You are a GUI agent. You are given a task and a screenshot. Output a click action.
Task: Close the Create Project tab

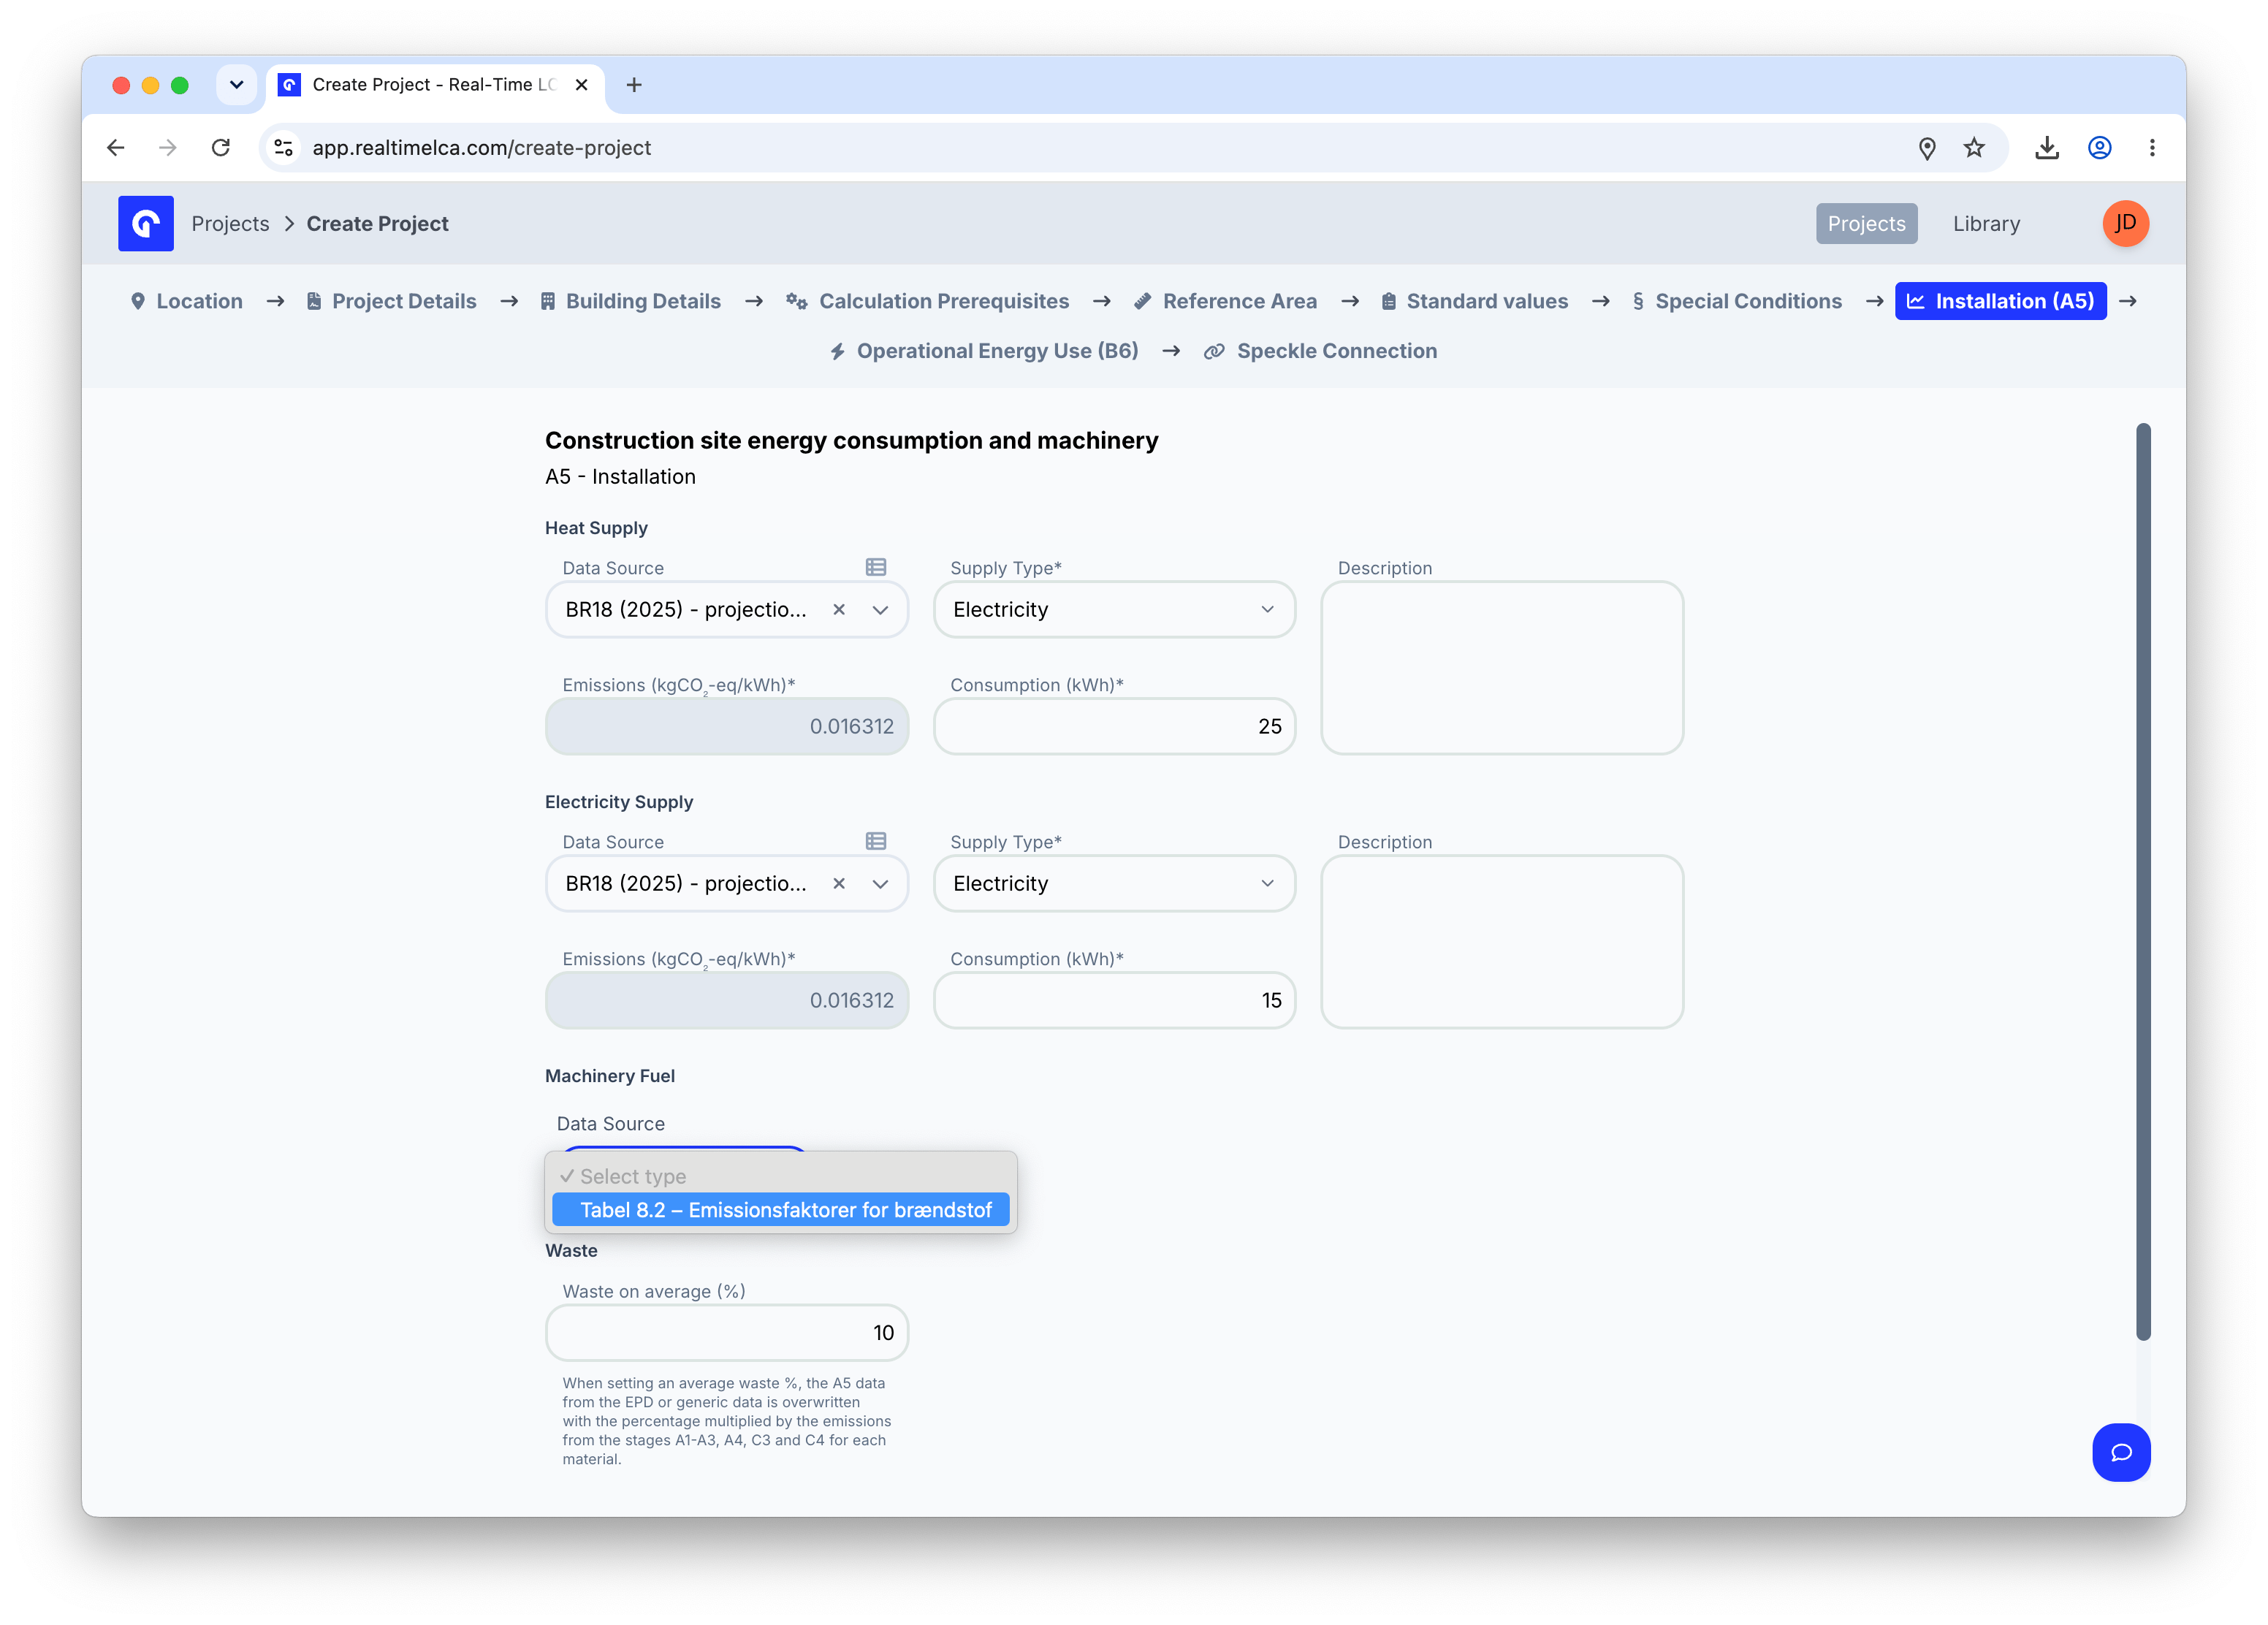point(581,85)
